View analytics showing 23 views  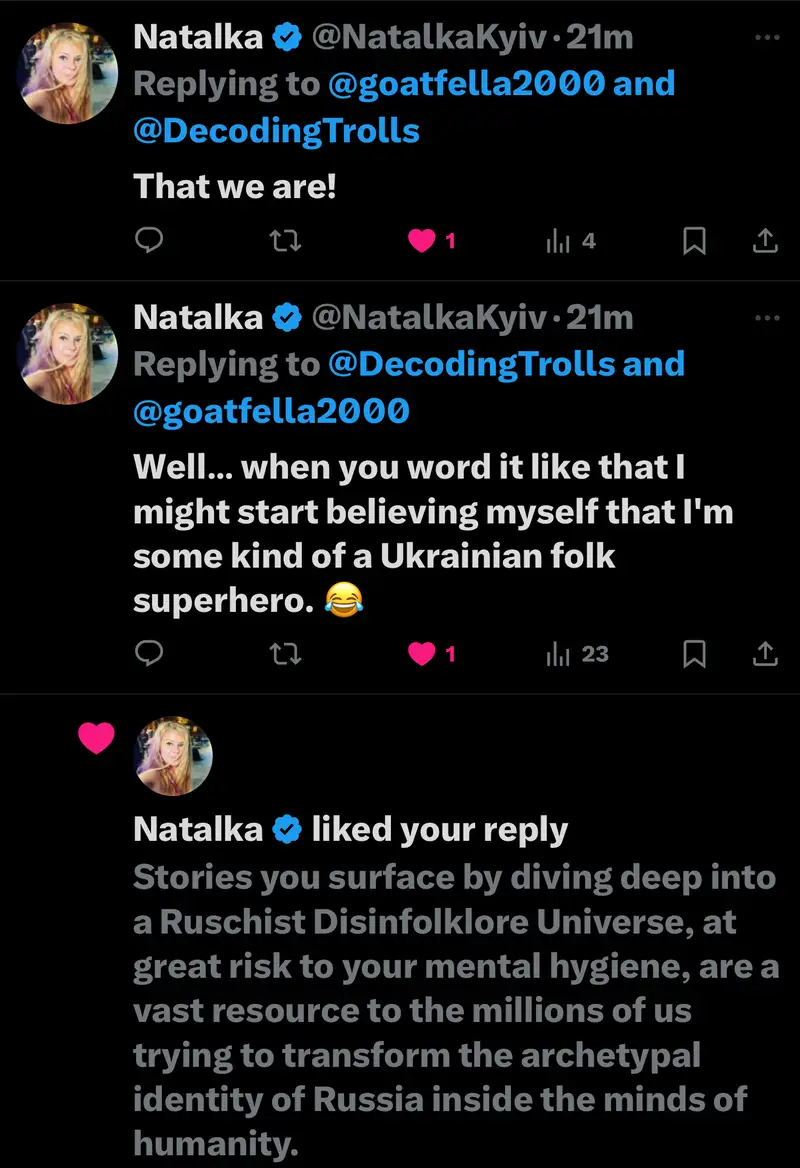[x=577, y=653]
